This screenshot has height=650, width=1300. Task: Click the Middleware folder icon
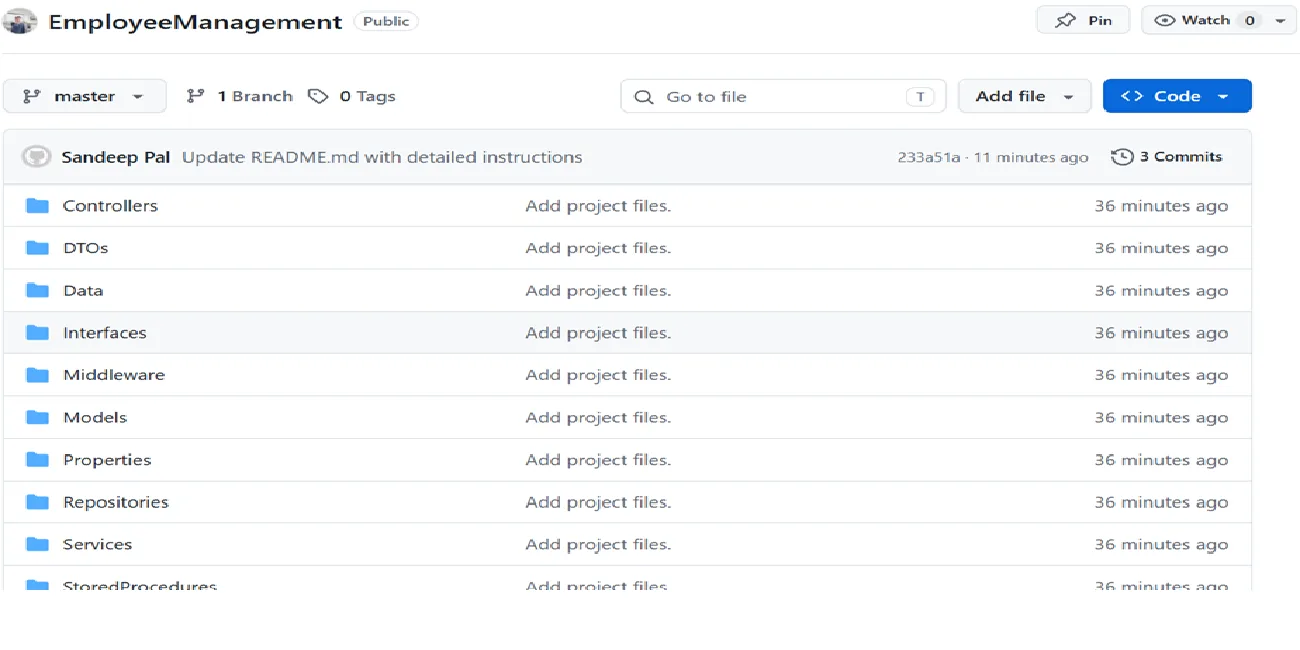coord(38,375)
